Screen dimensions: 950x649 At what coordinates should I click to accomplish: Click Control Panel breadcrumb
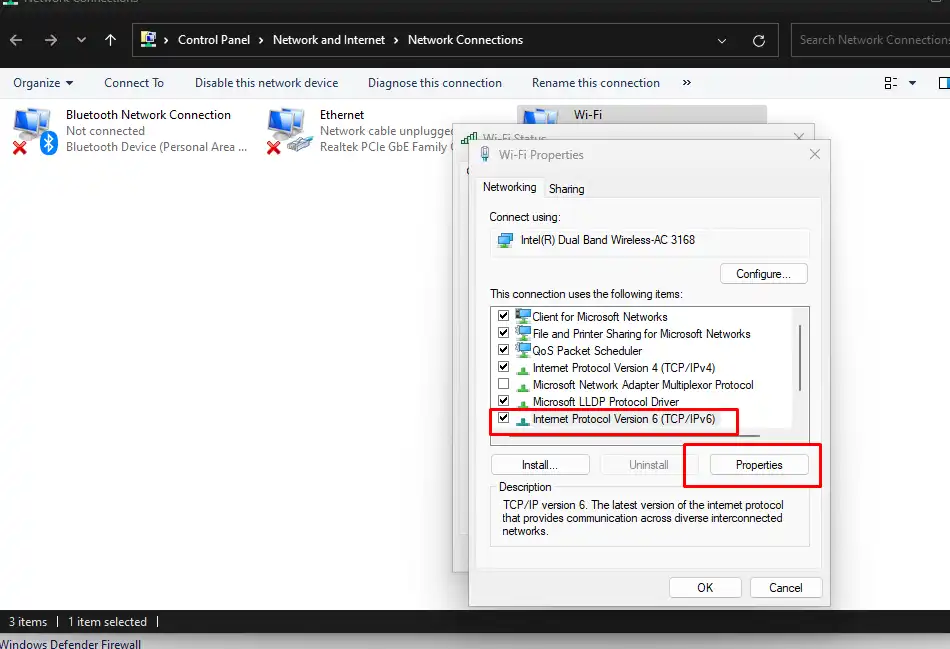point(214,40)
